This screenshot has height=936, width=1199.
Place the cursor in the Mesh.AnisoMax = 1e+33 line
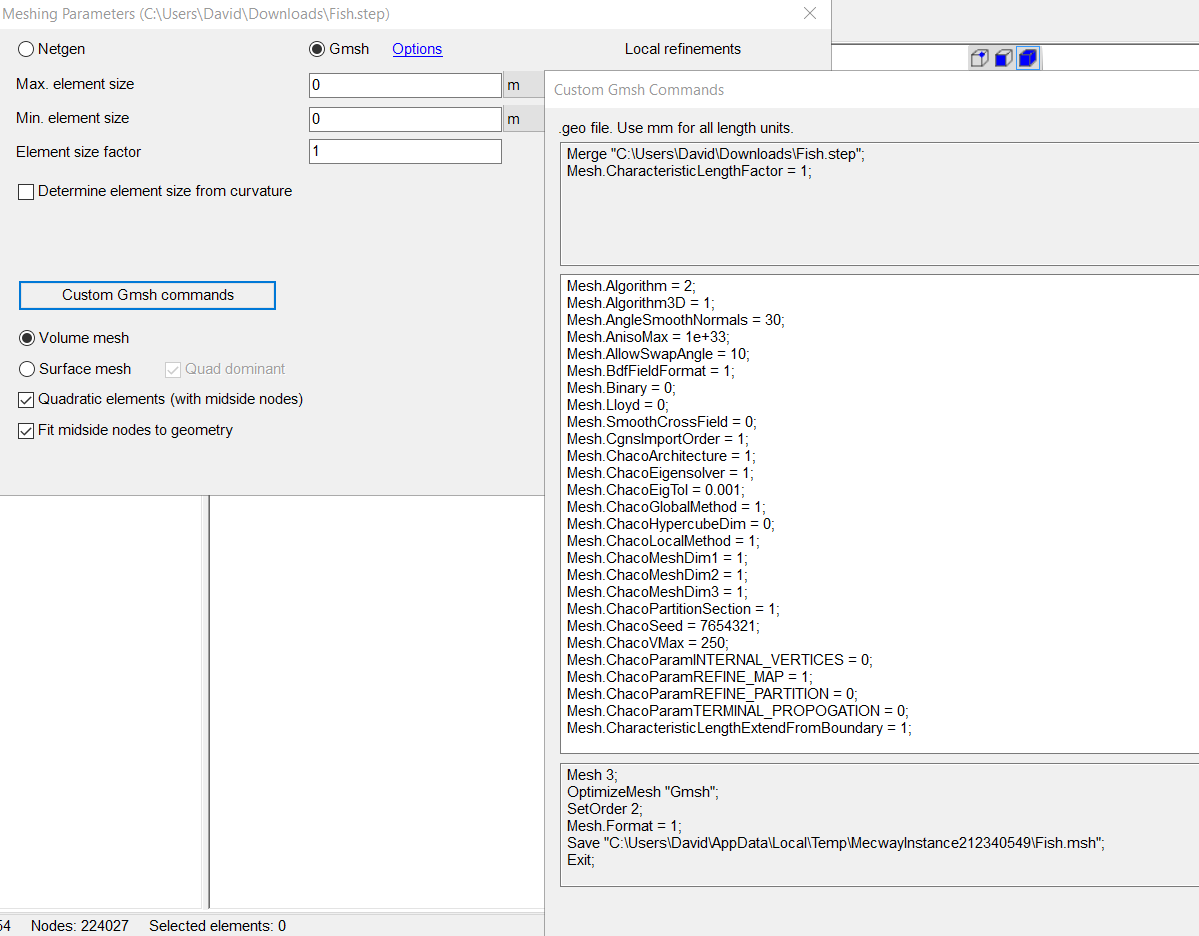tap(648, 337)
